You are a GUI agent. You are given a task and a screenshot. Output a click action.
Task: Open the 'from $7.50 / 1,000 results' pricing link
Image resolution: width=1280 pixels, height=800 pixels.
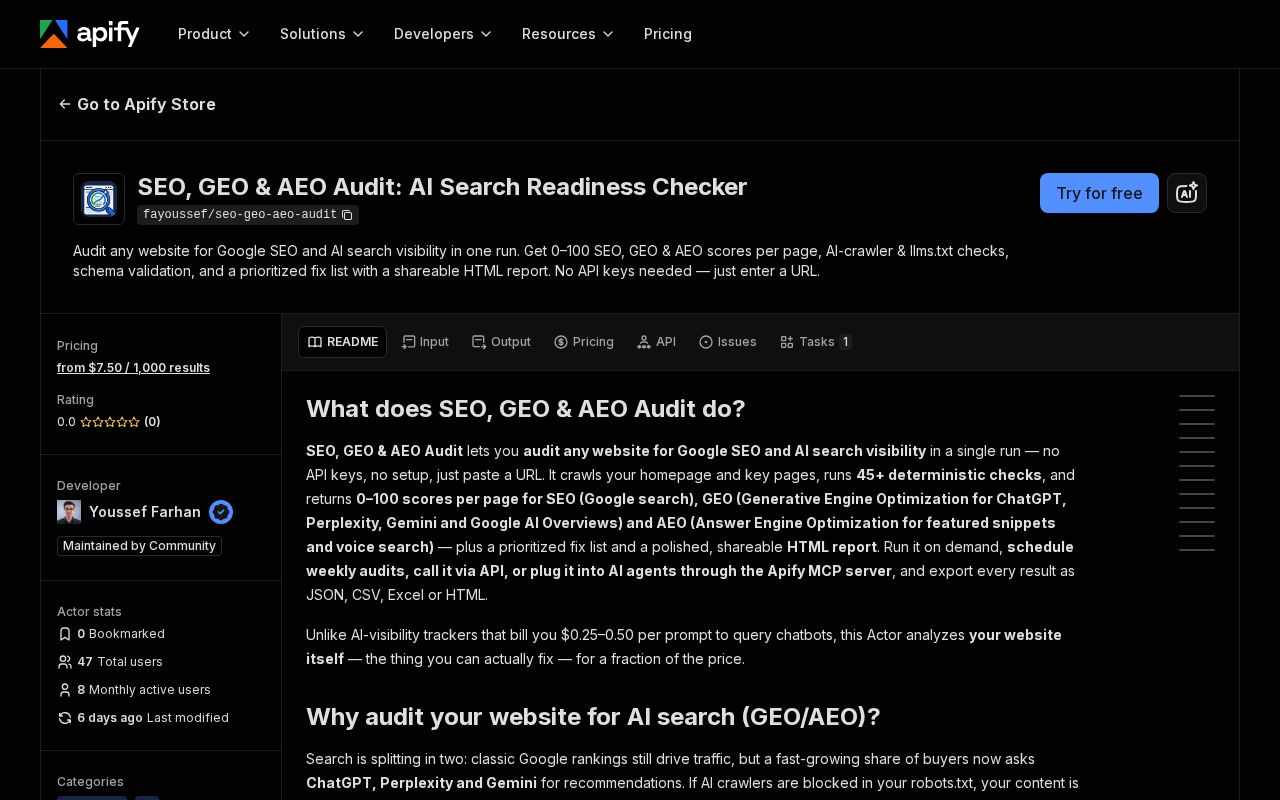133,368
